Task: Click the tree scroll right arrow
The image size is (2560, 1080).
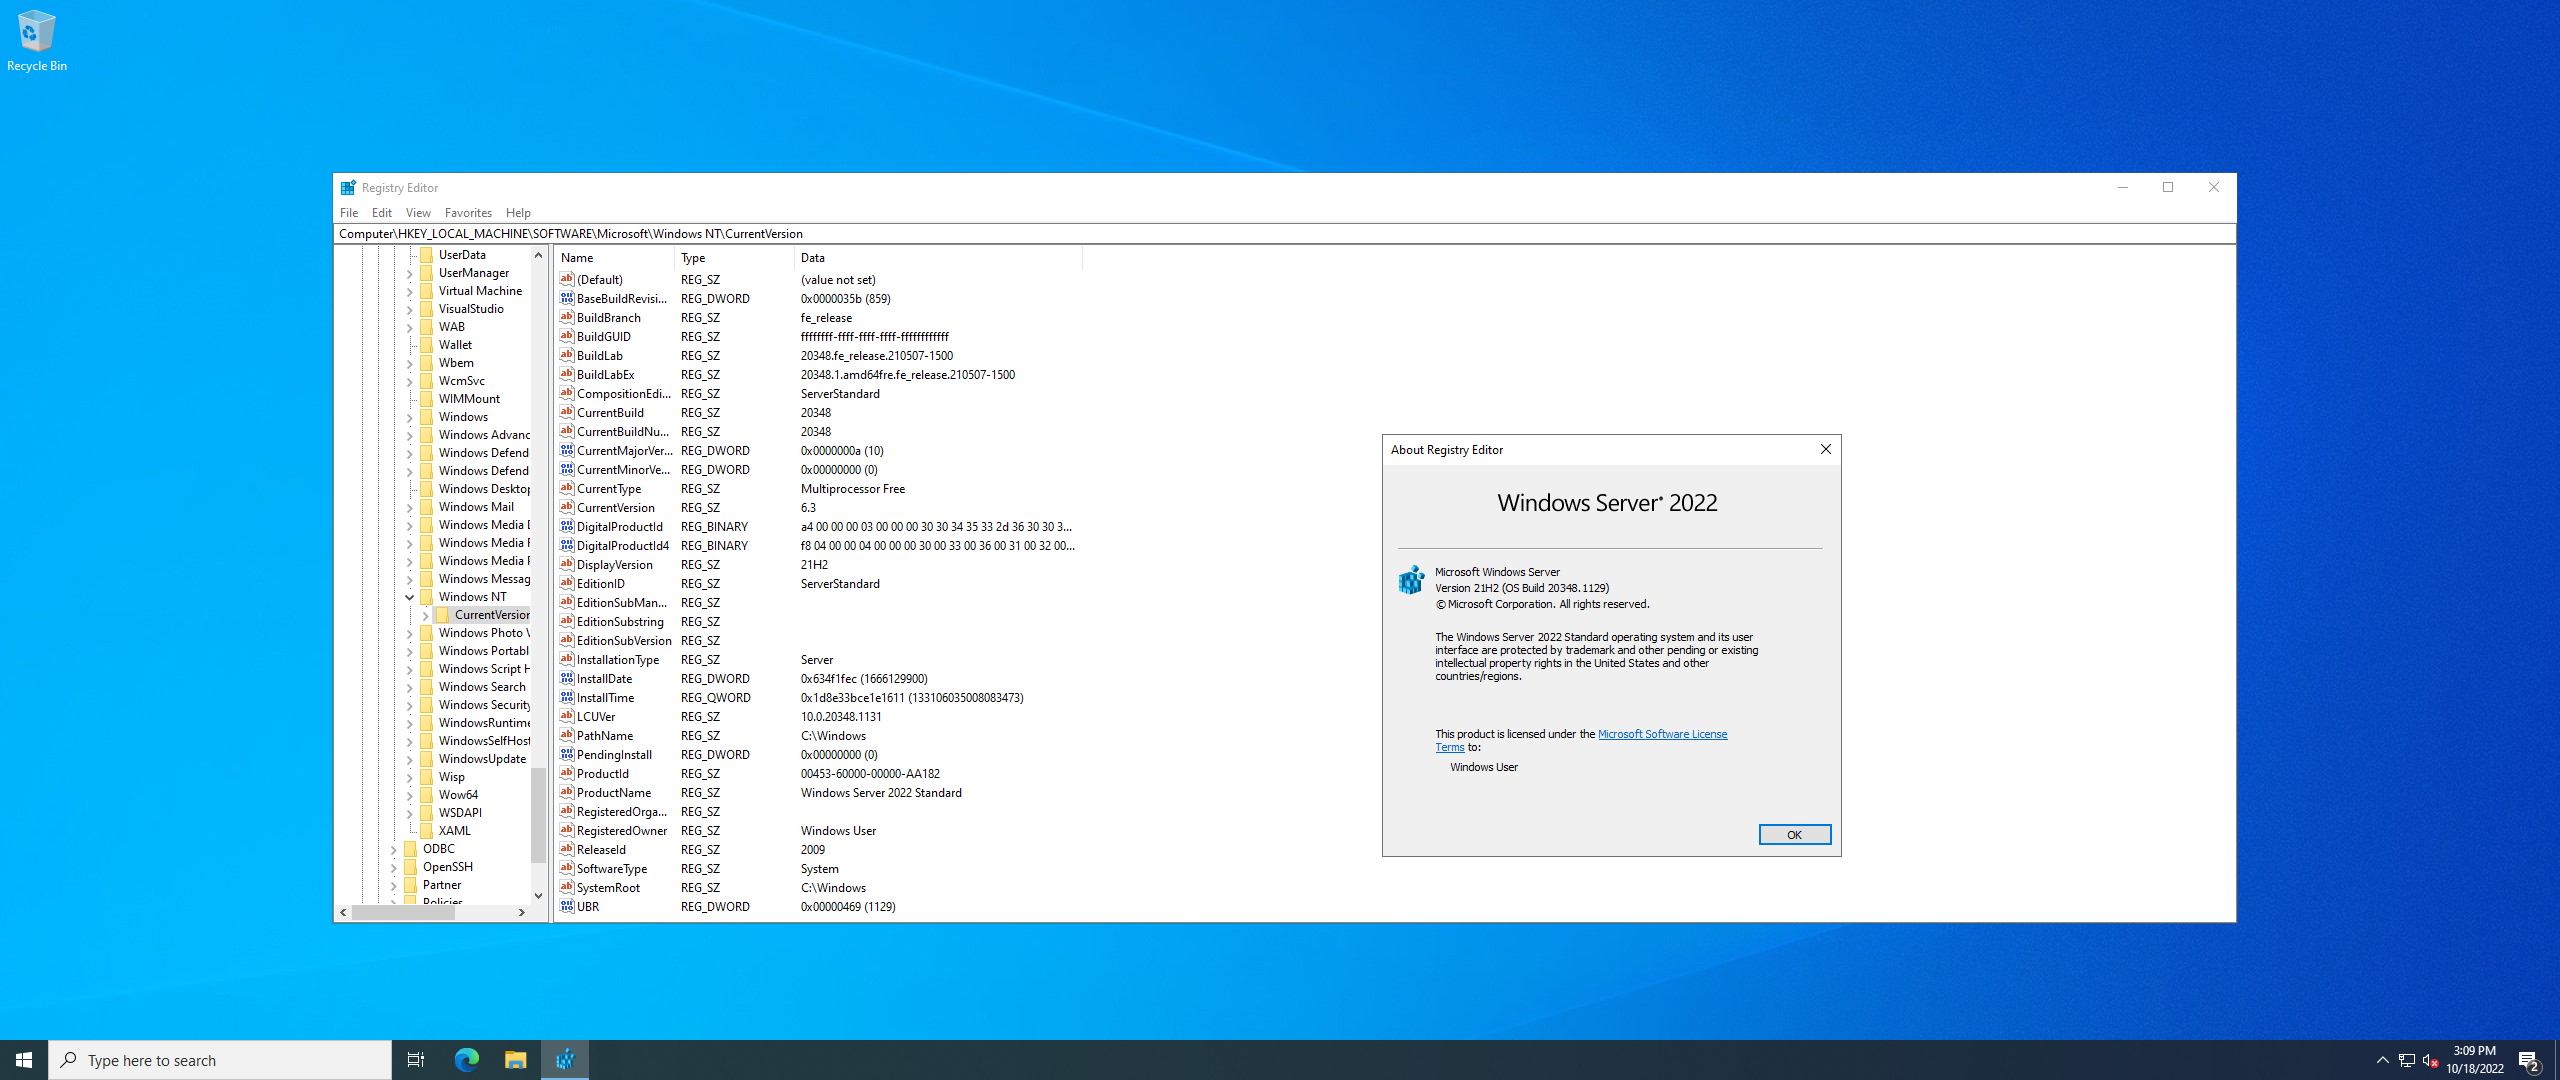Action: pos(521,912)
